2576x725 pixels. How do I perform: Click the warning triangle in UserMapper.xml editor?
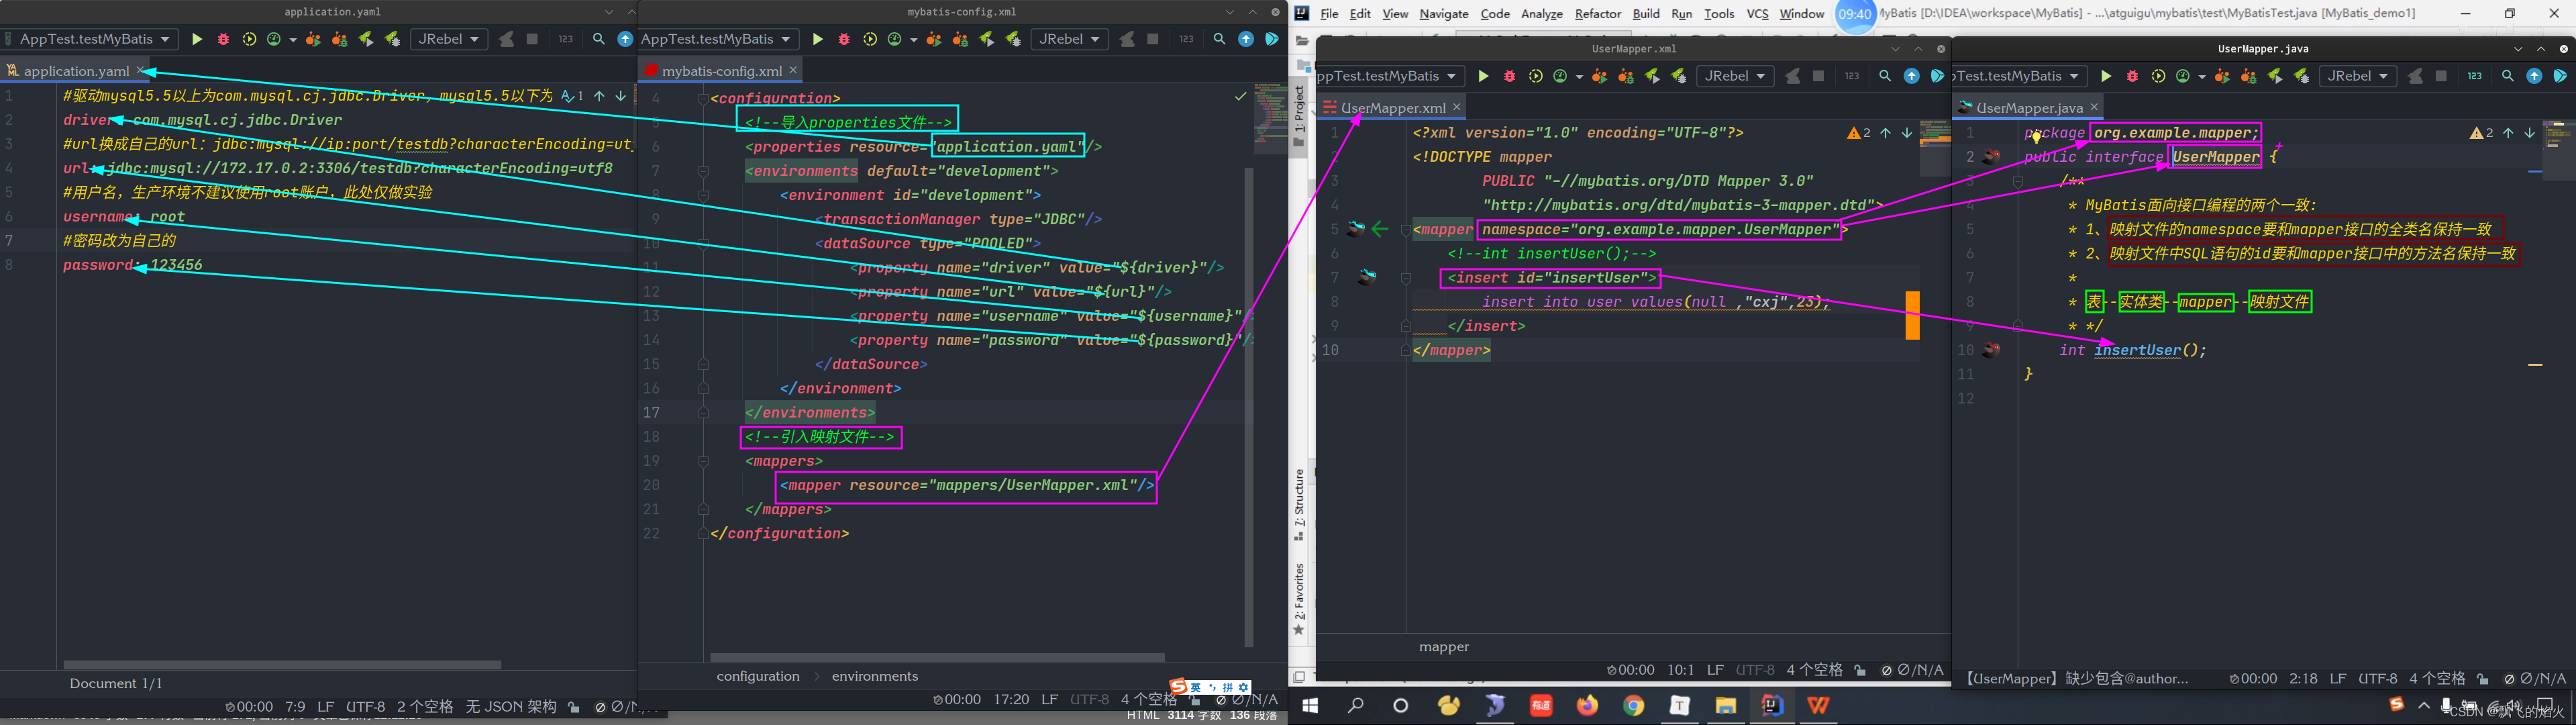[1854, 133]
